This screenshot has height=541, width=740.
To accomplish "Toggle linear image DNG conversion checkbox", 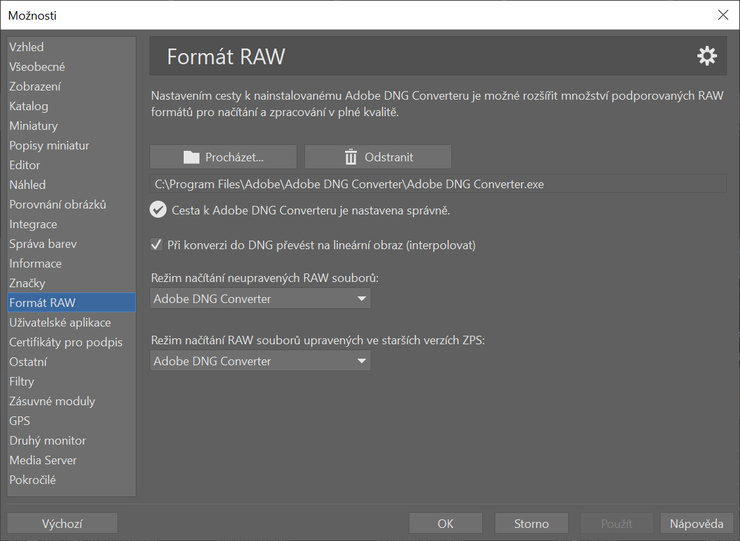I will click(x=156, y=245).
